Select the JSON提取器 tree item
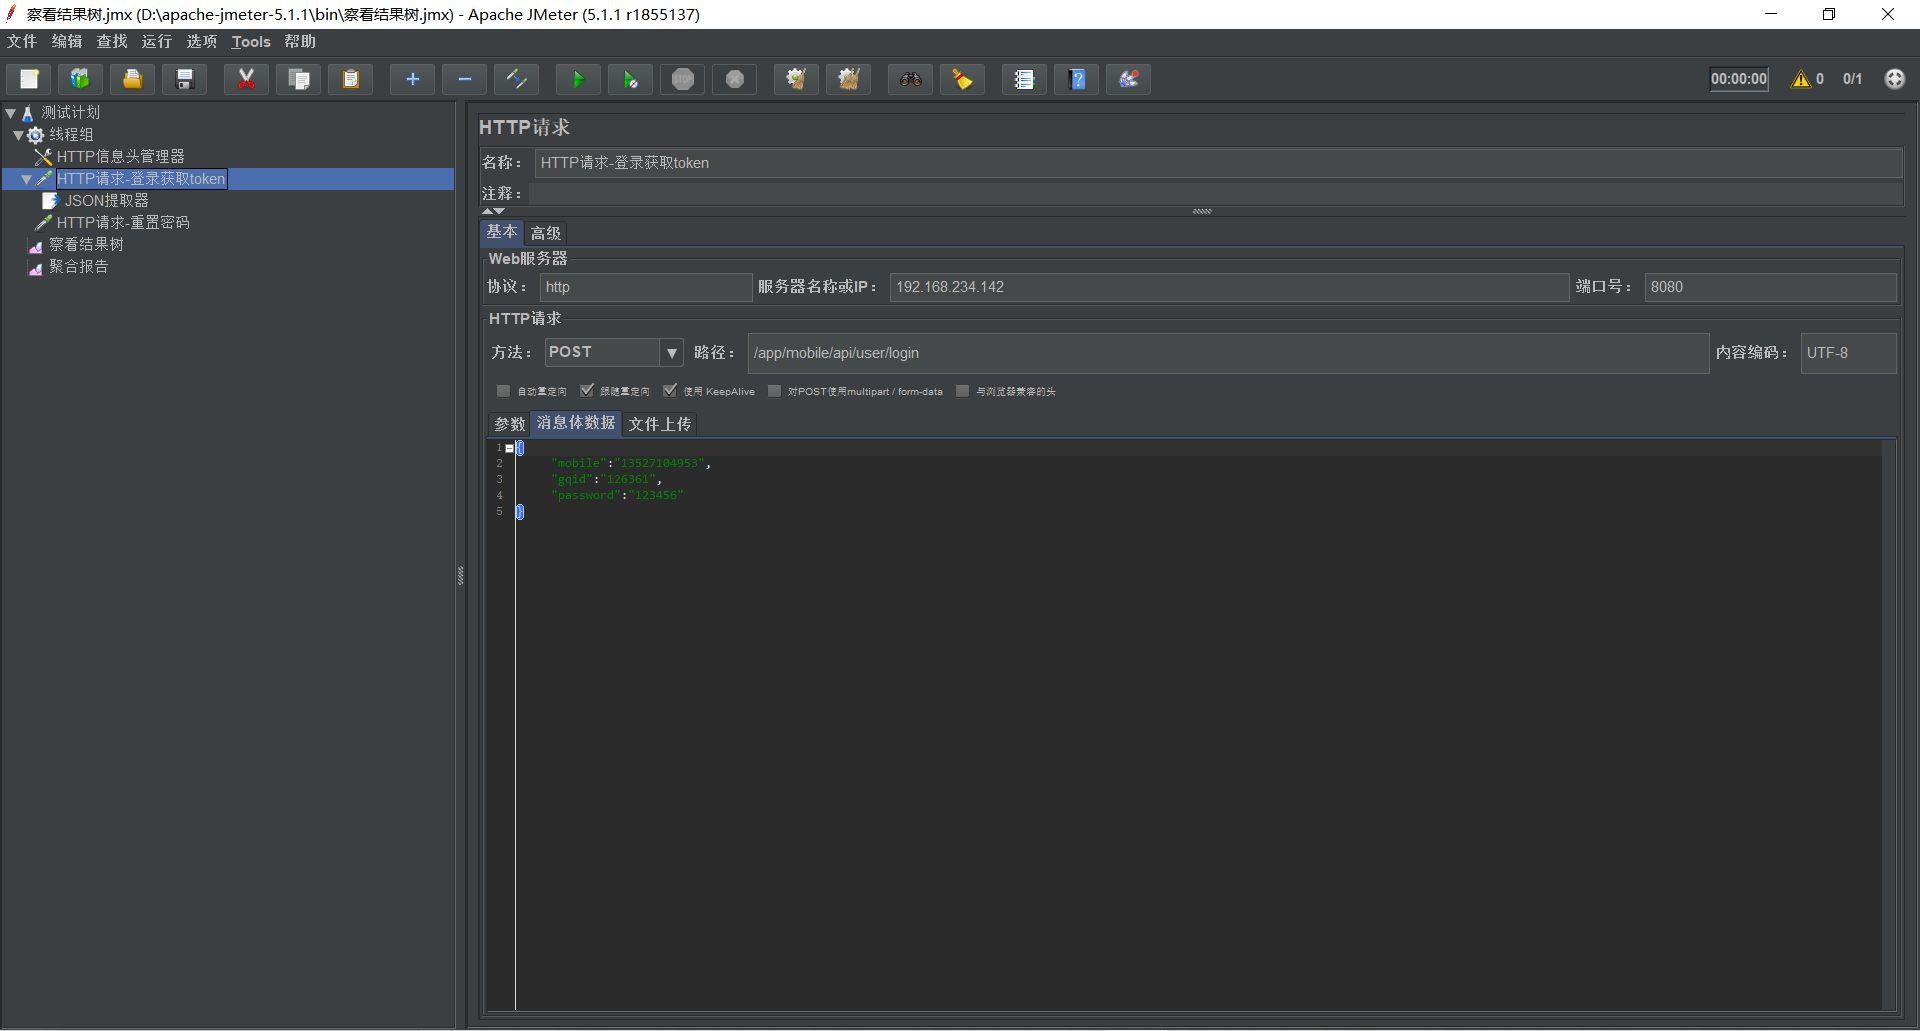This screenshot has width=1920, height=1031. (x=106, y=200)
